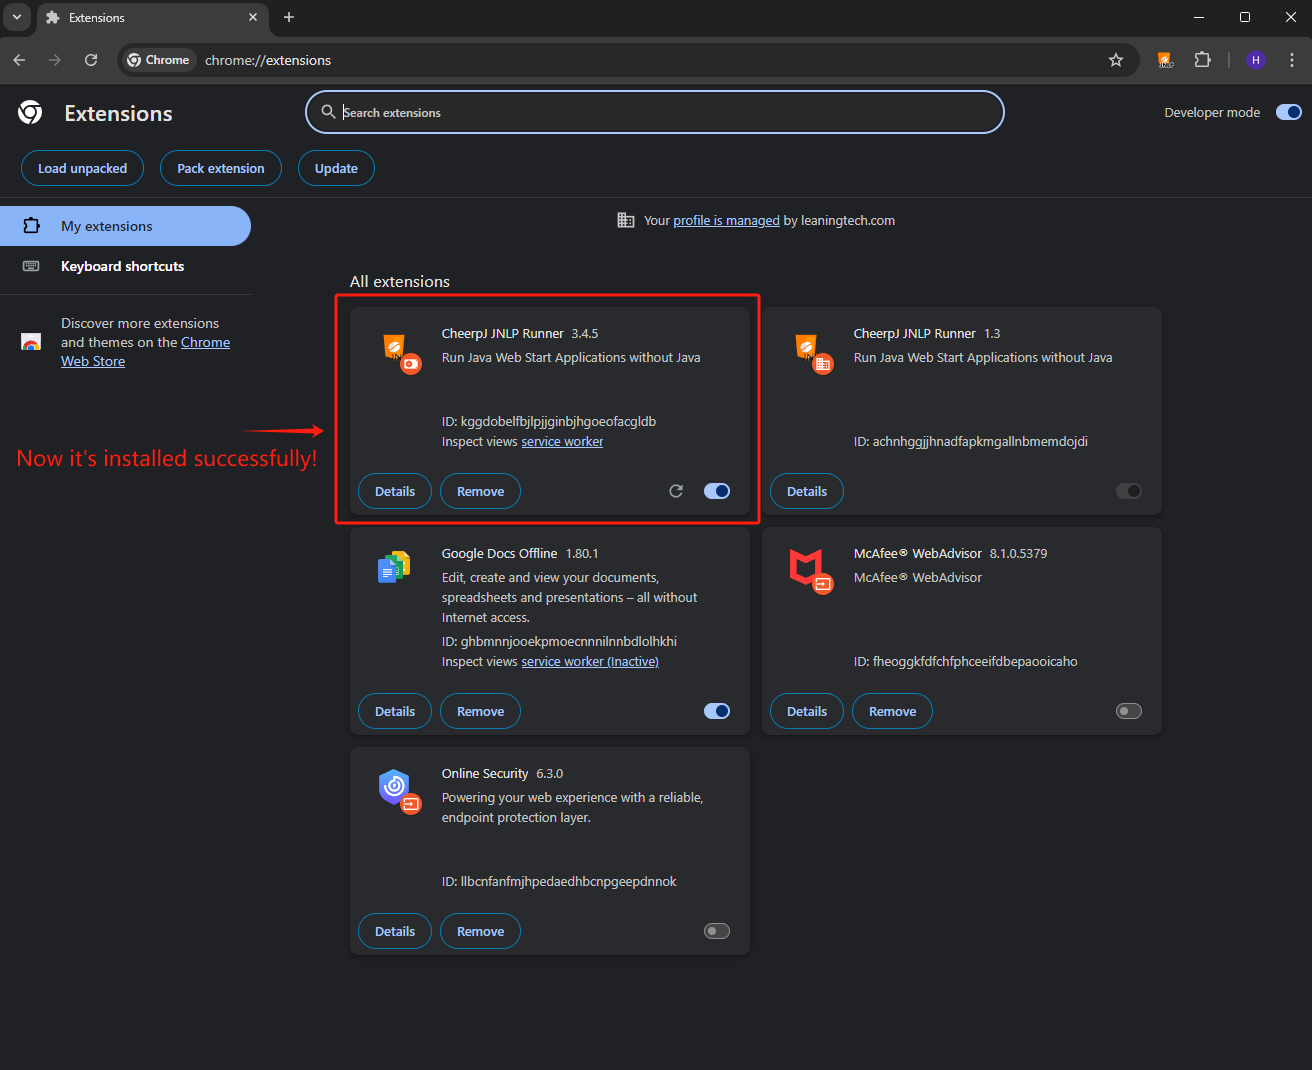Enable the Online Security extension toggle
The image size is (1312, 1070).
click(717, 931)
